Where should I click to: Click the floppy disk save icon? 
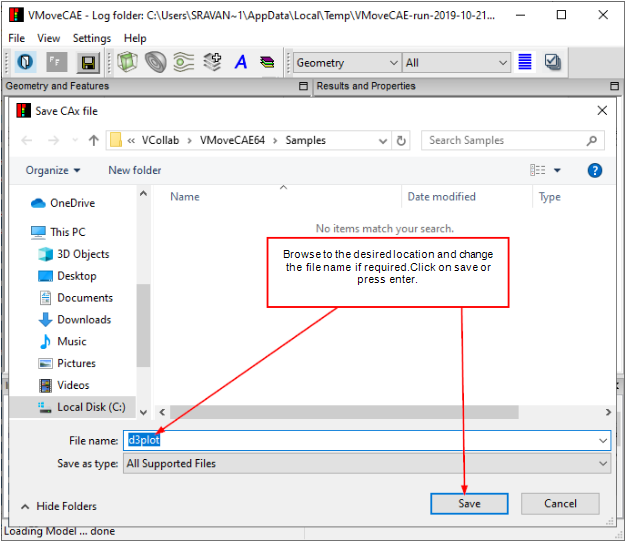click(x=88, y=63)
